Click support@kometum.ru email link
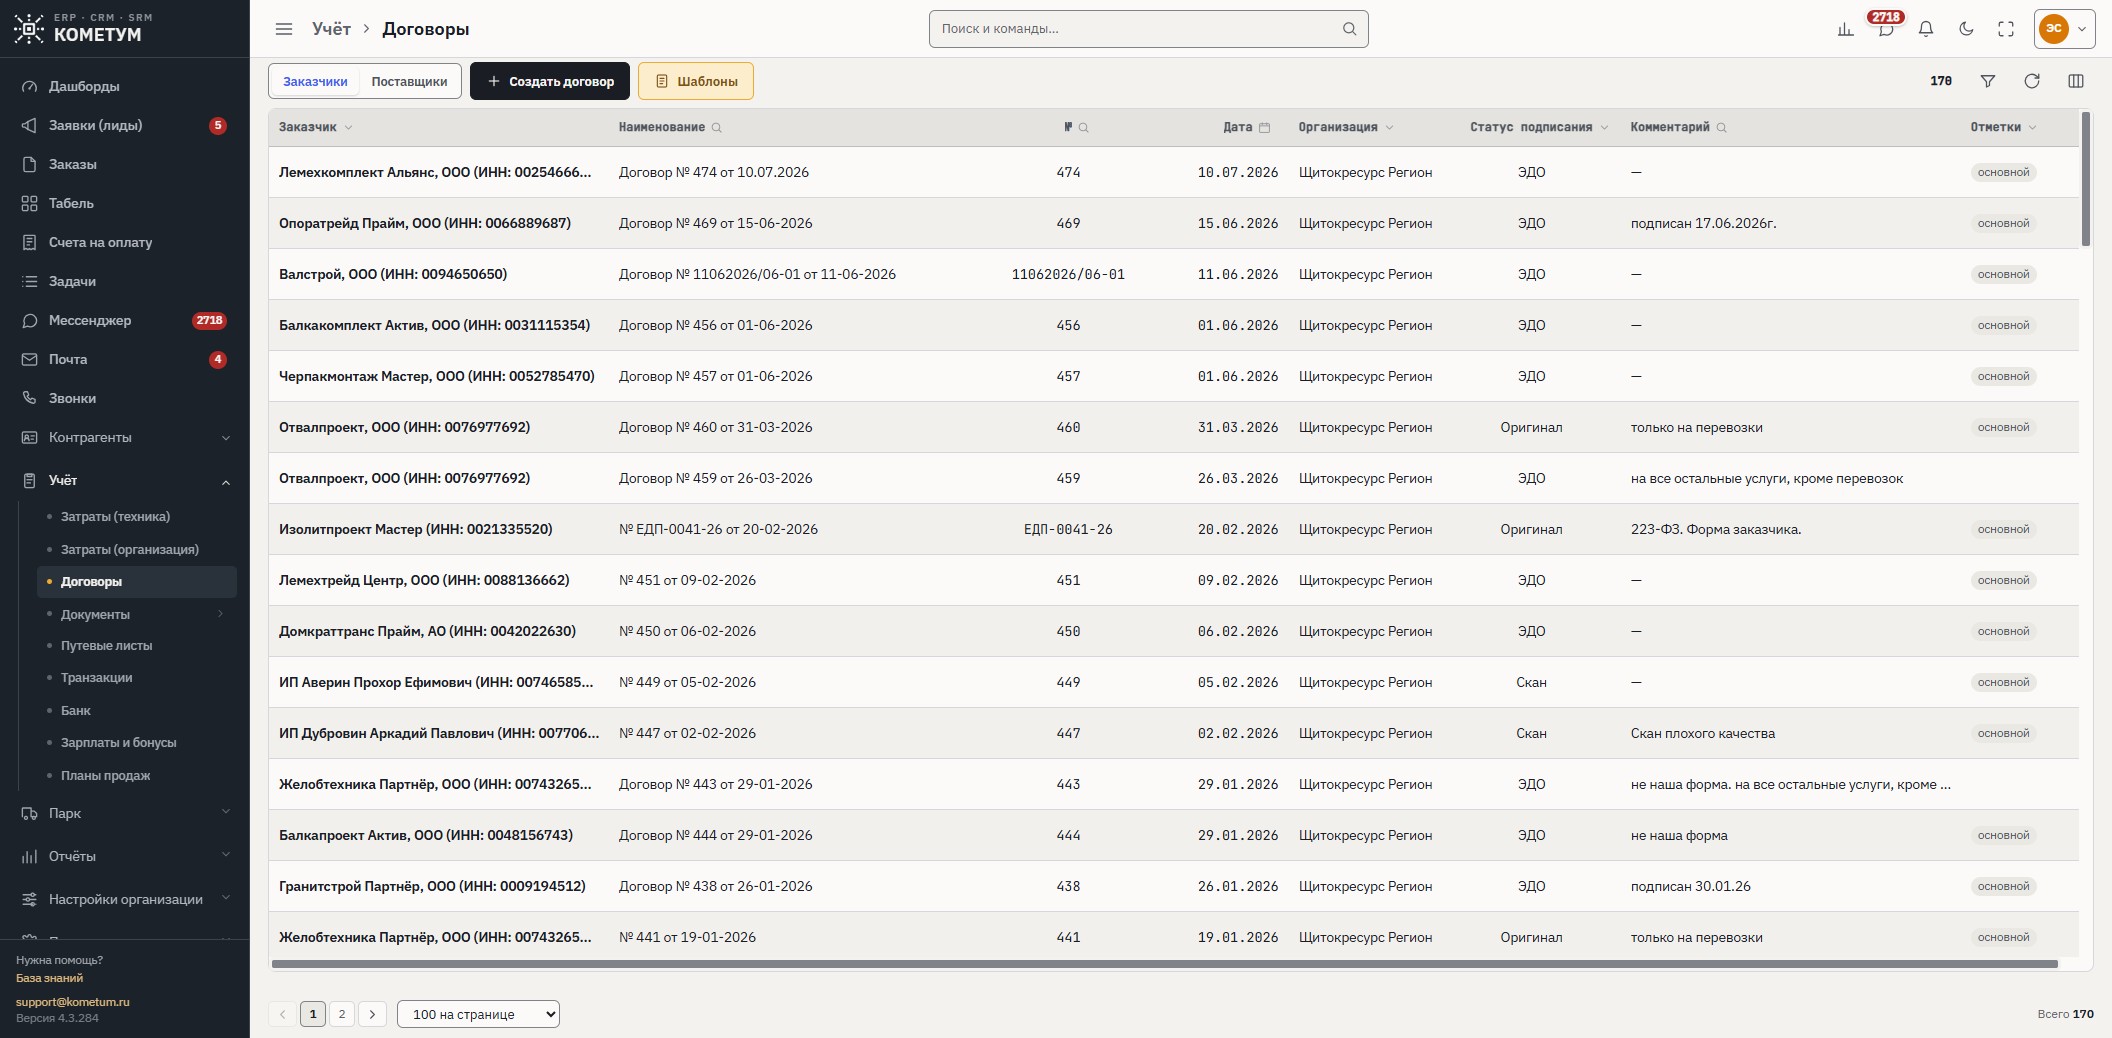 pyautogui.click(x=73, y=1002)
